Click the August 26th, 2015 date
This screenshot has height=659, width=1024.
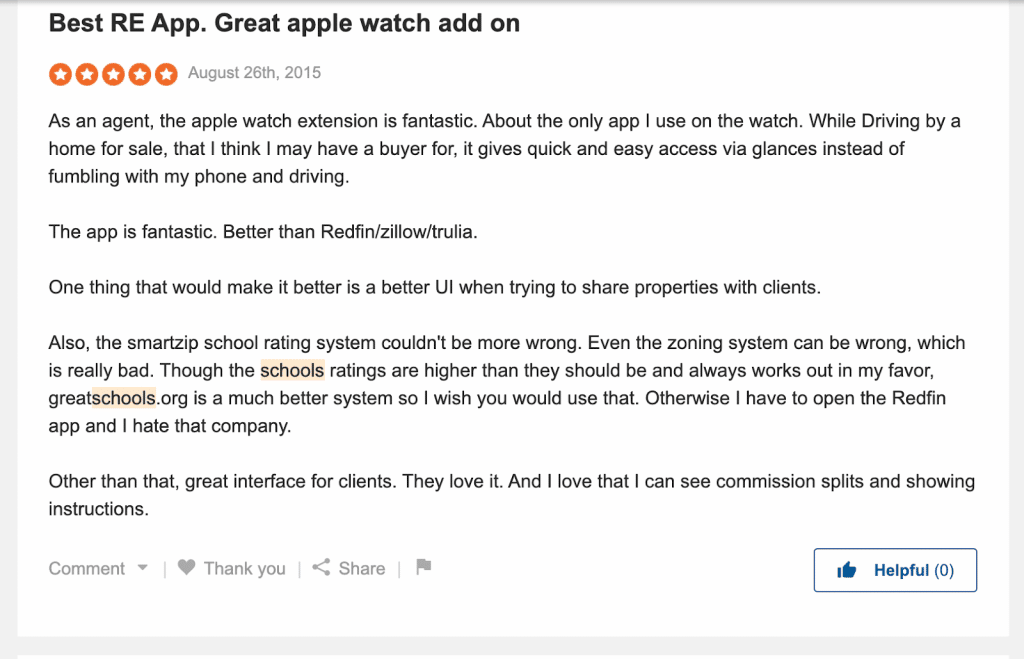[x=255, y=72]
